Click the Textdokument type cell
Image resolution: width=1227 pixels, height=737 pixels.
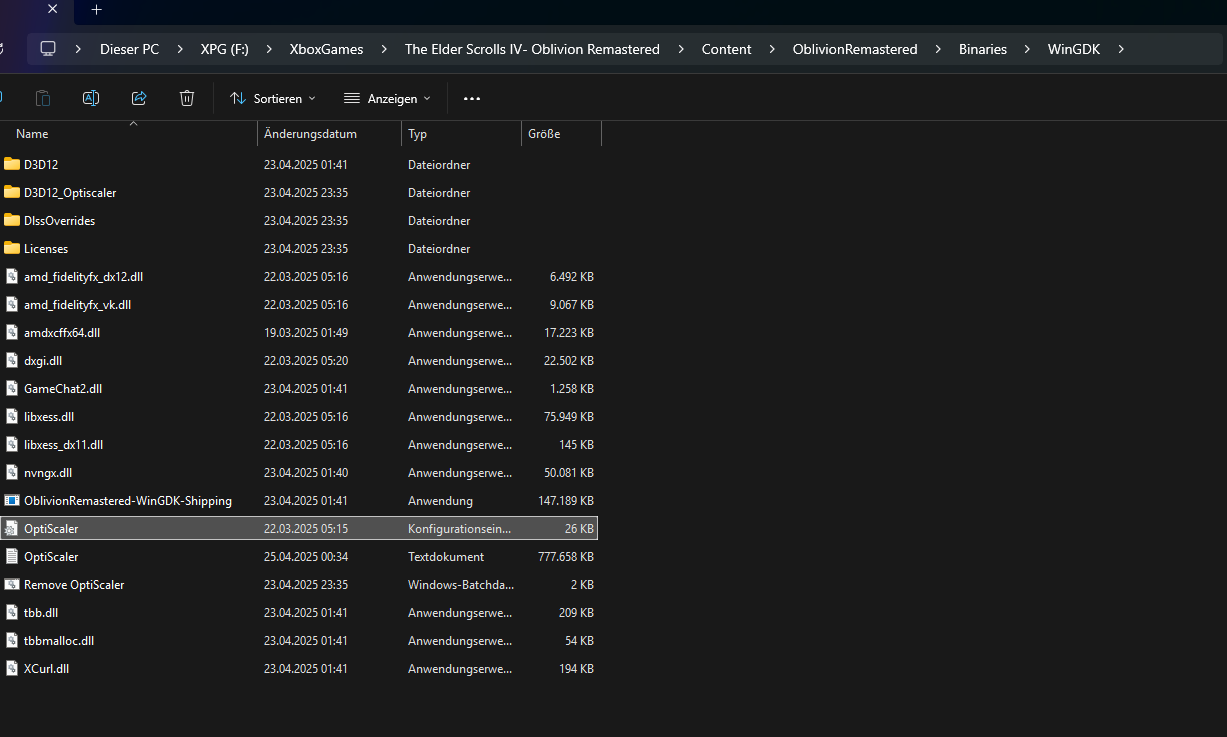point(446,556)
